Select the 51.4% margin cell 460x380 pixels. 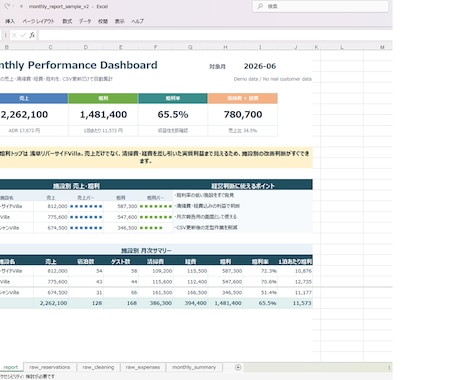260,292
